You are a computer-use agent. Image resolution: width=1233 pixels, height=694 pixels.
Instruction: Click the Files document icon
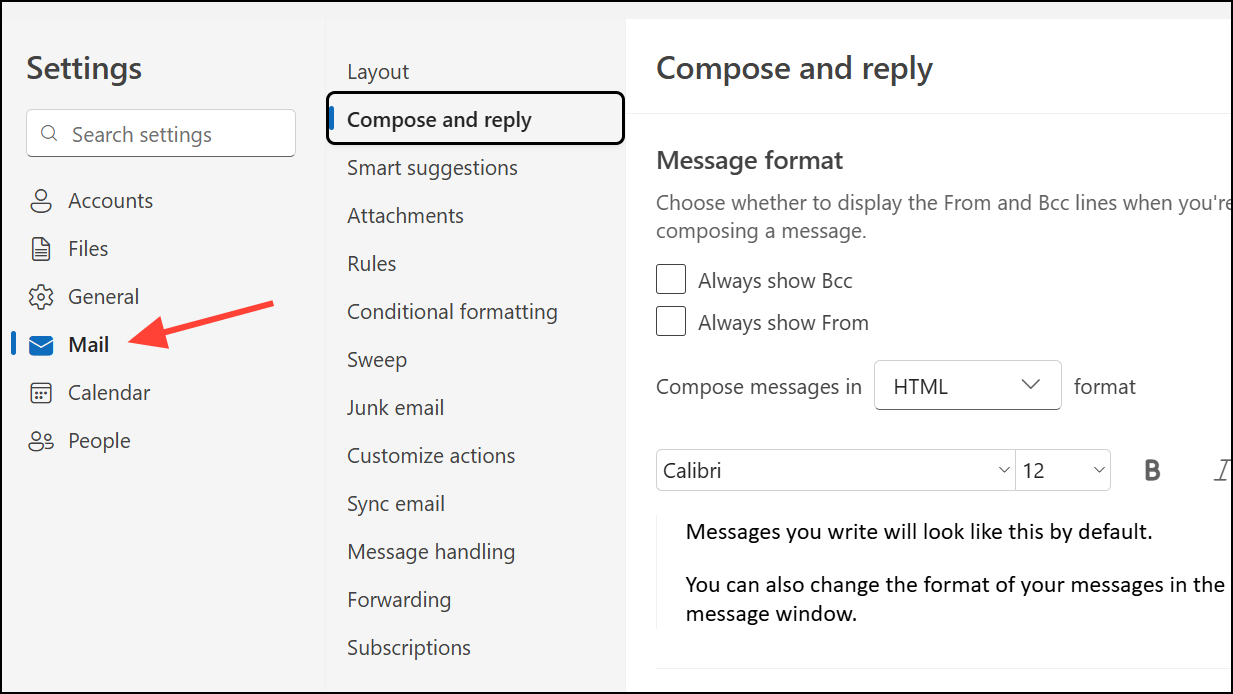click(41, 249)
